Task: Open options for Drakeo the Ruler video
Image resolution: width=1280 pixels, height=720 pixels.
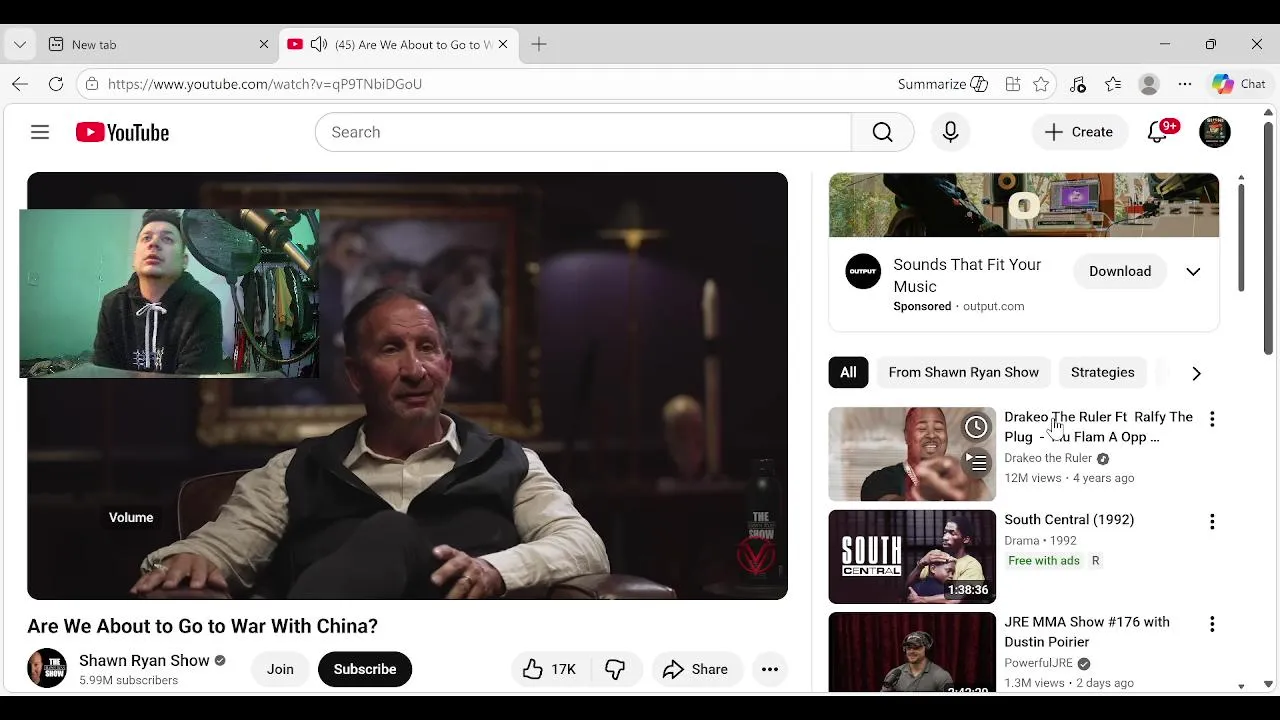Action: pyautogui.click(x=1212, y=419)
